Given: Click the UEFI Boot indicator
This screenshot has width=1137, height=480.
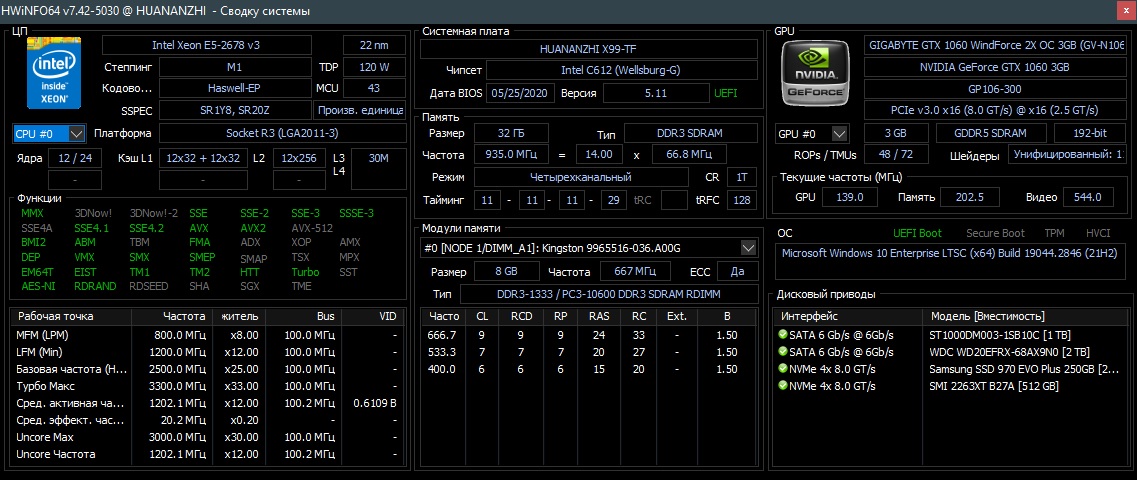Looking at the screenshot, I should point(917,233).
